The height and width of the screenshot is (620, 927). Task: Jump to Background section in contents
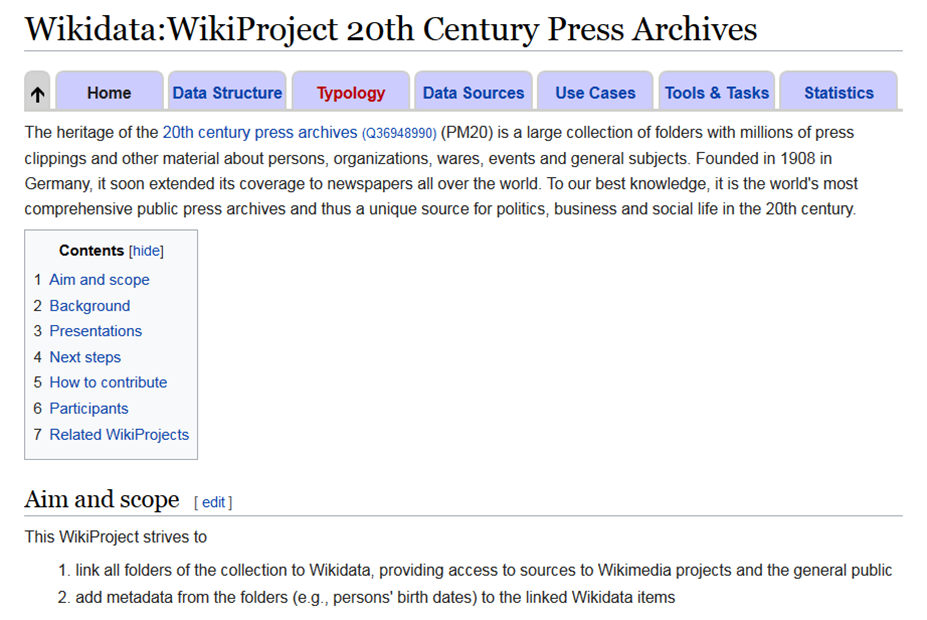pos(90,306)
